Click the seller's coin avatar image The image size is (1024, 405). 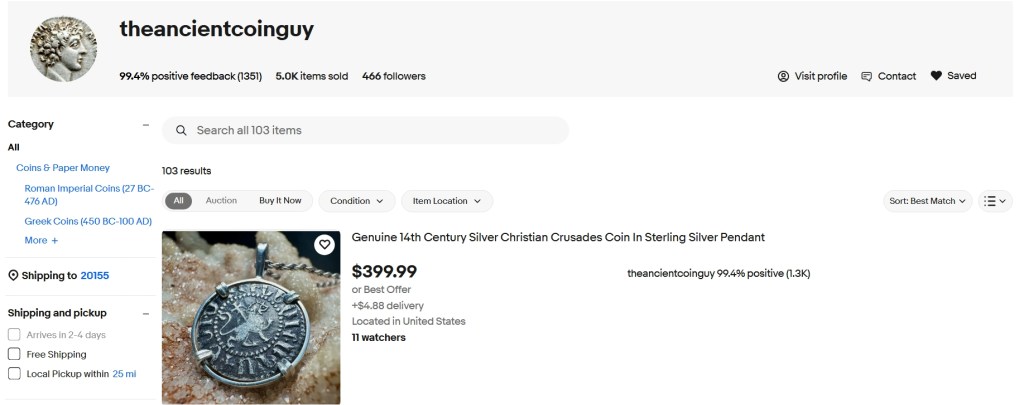[x=64, y=49]
